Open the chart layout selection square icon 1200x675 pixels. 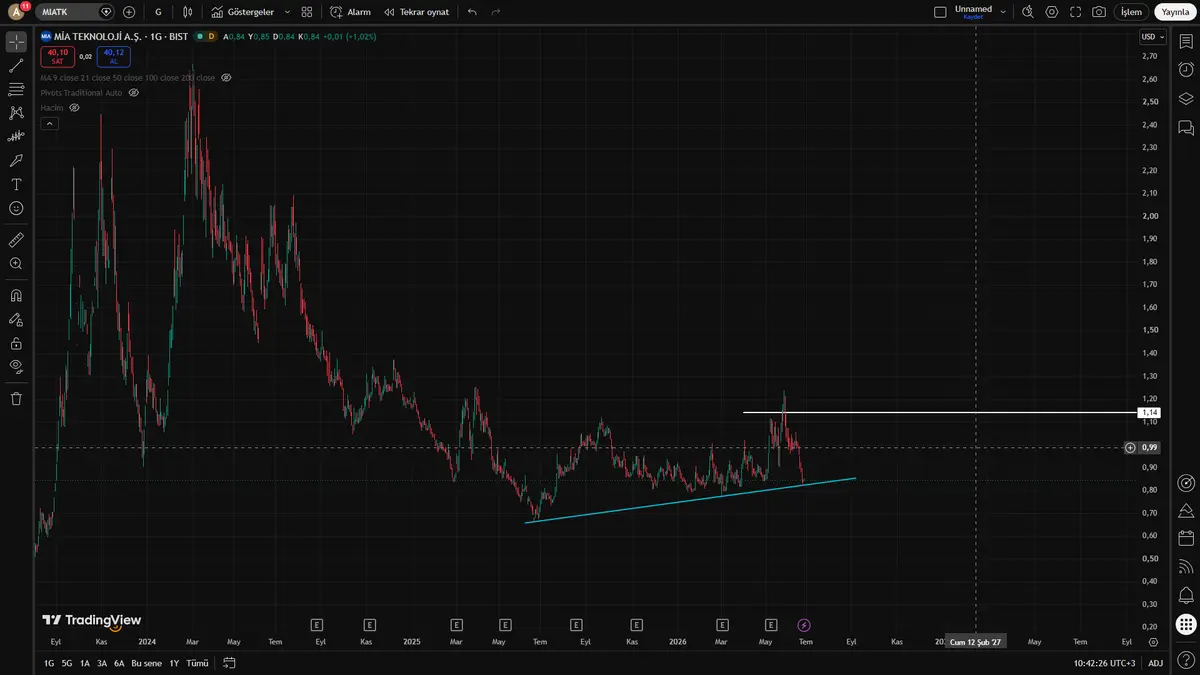tap(940, 12)
